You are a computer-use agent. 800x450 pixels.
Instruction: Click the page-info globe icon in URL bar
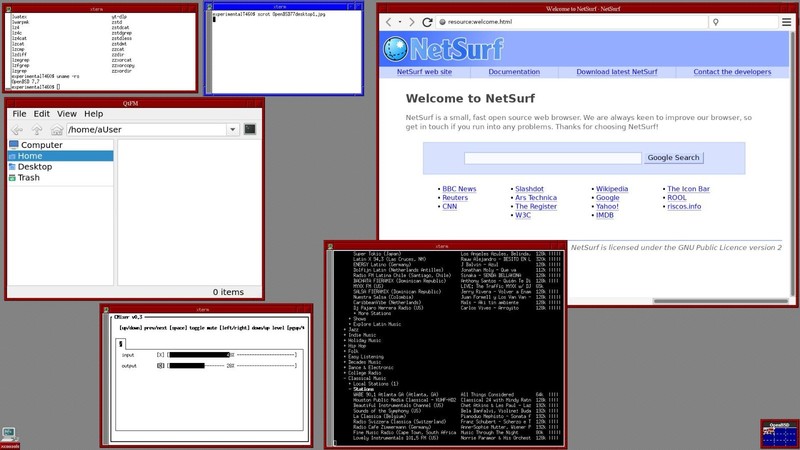tap(442, 22)
